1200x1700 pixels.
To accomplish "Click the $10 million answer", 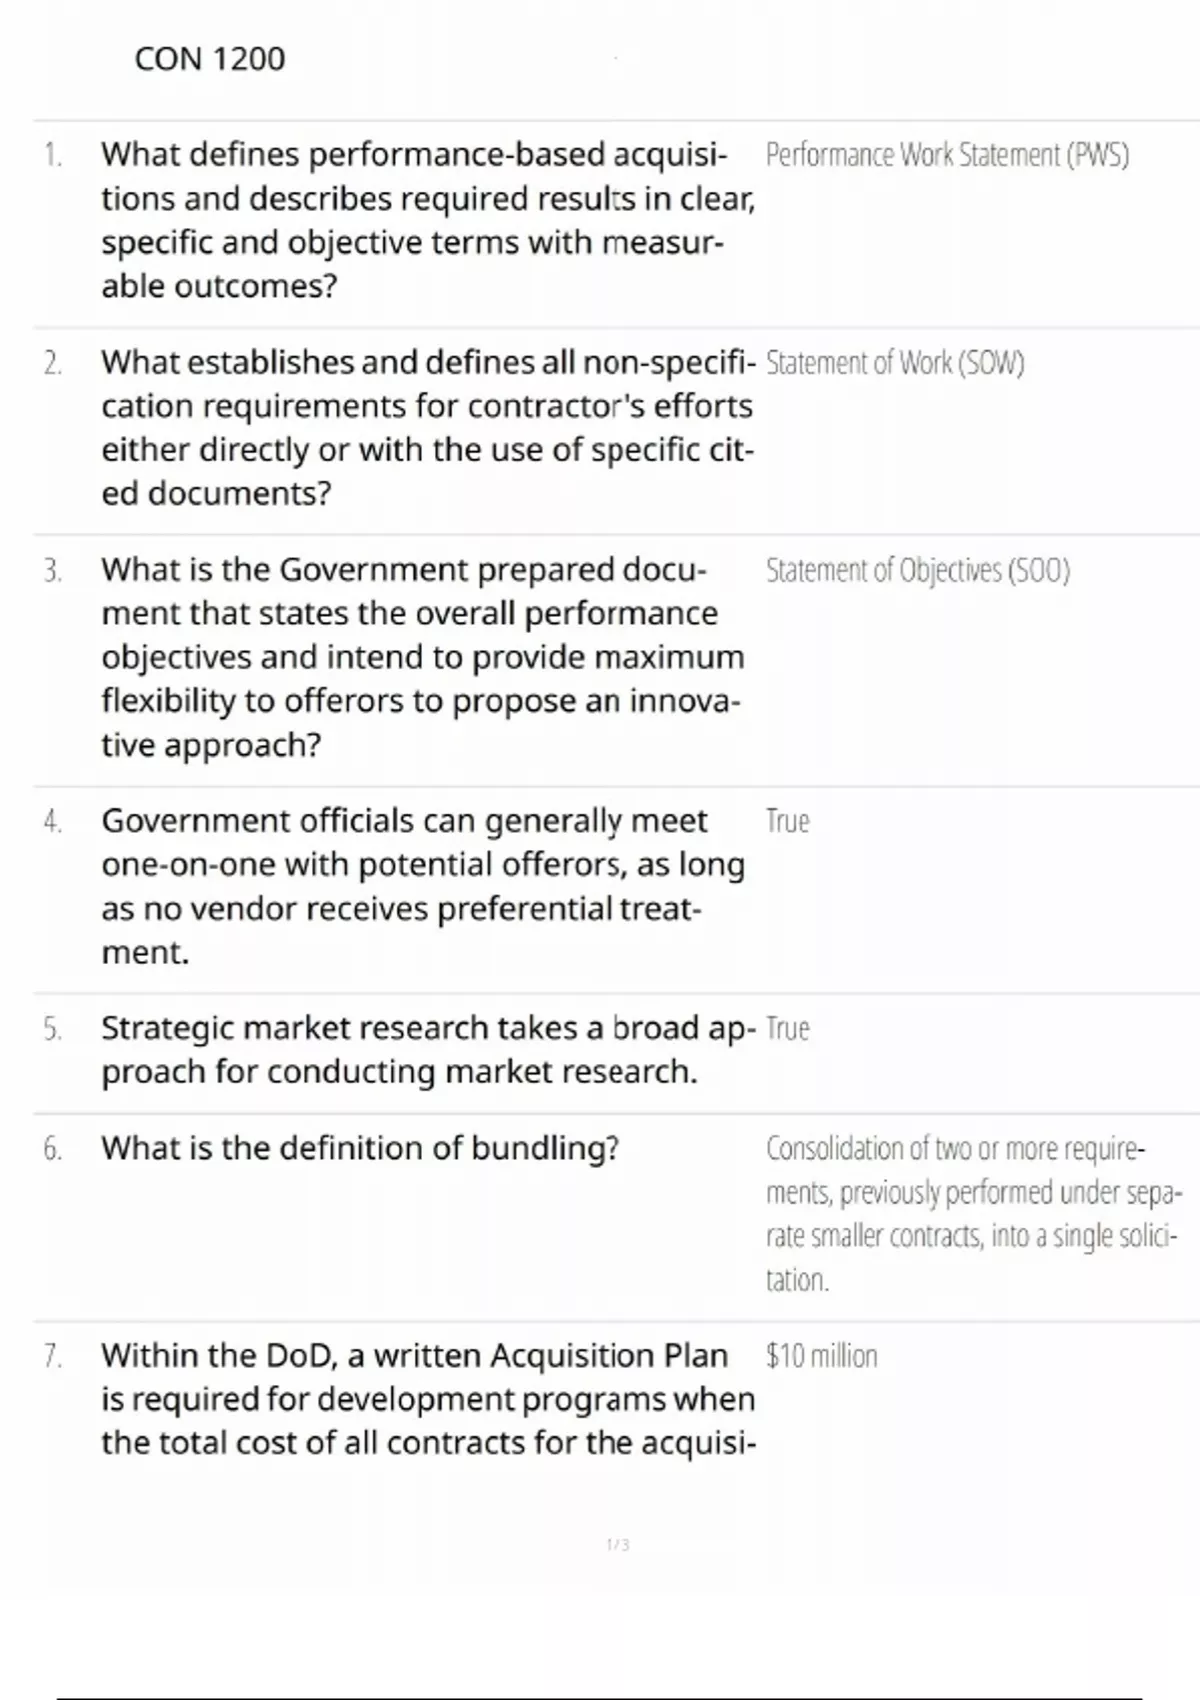I will [x=821, y=1356].
